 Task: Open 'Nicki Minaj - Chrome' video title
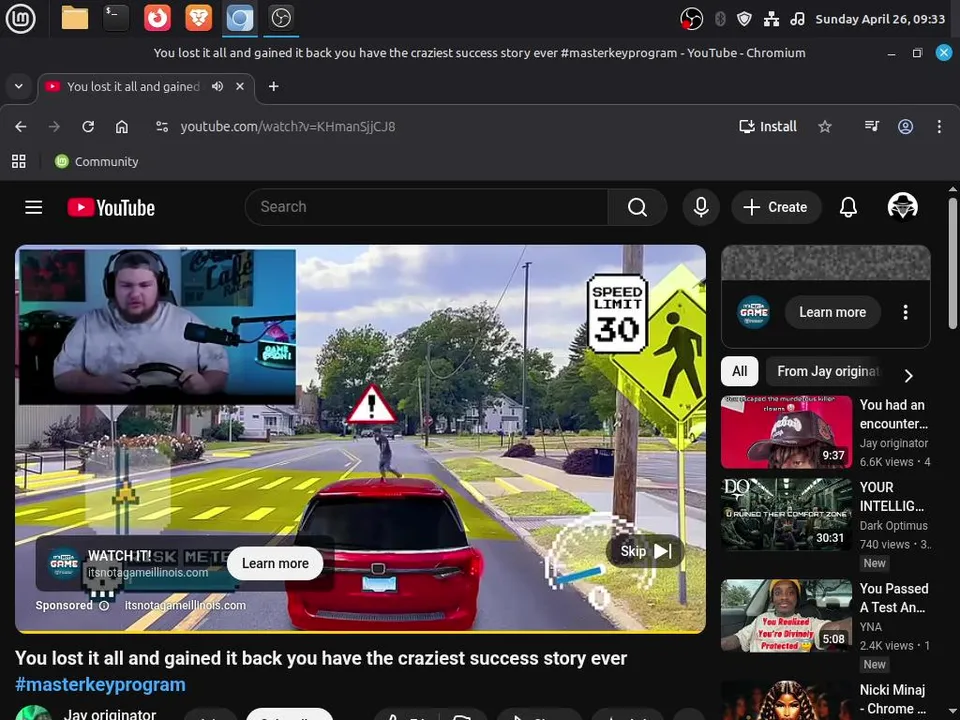[x=892, y=699]
